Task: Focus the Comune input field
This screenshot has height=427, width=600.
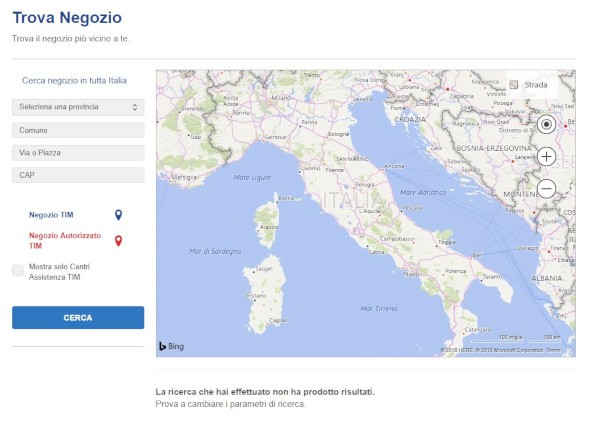Action: point(78,130)
